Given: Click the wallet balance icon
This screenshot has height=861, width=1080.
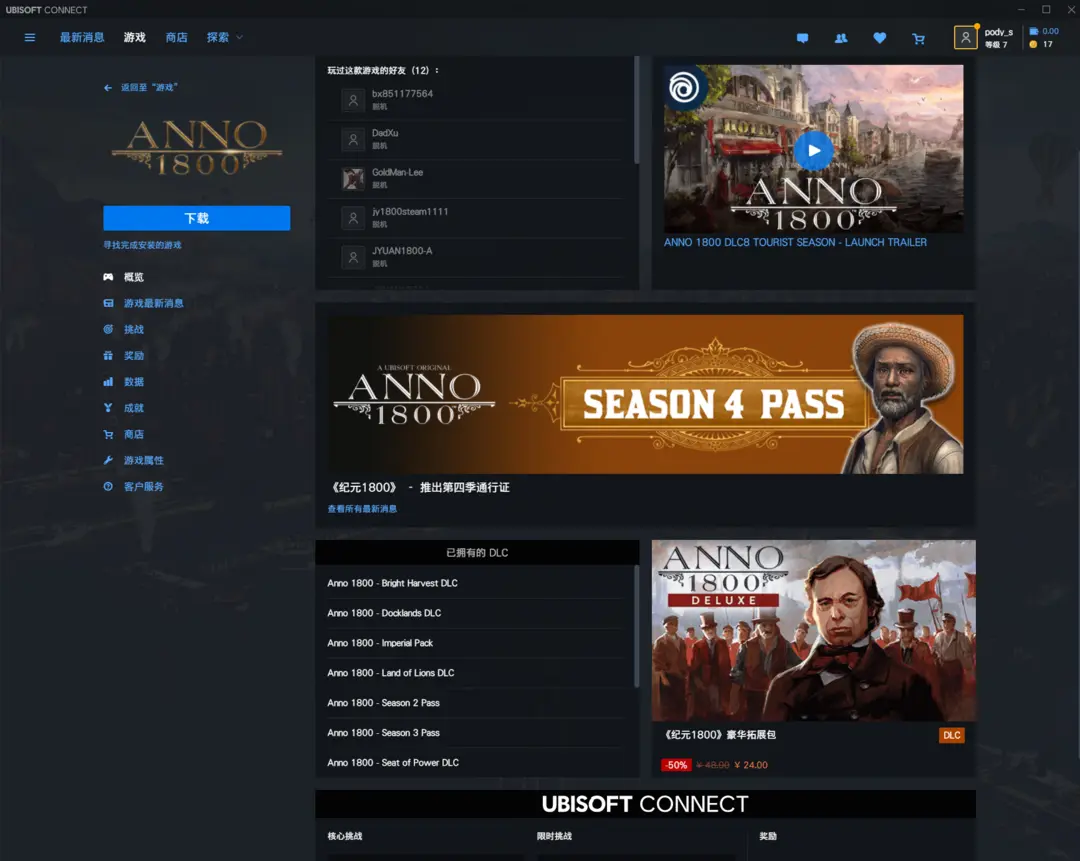Looking at the screenshot, I should click(x=1033, y=31).
